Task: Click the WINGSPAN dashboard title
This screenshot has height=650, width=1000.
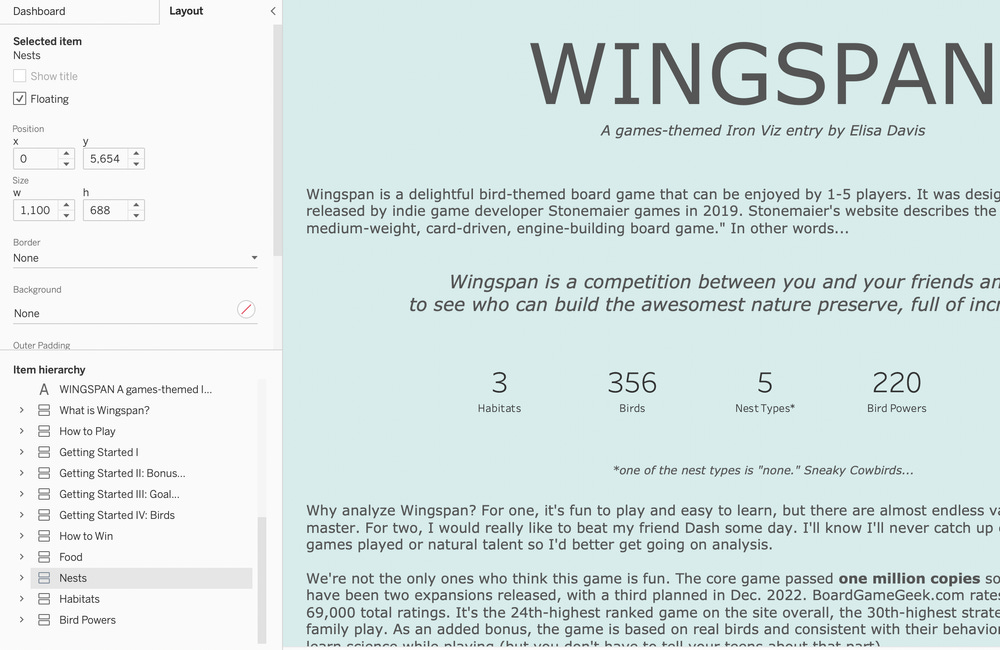Action: (x=763, y=74)
